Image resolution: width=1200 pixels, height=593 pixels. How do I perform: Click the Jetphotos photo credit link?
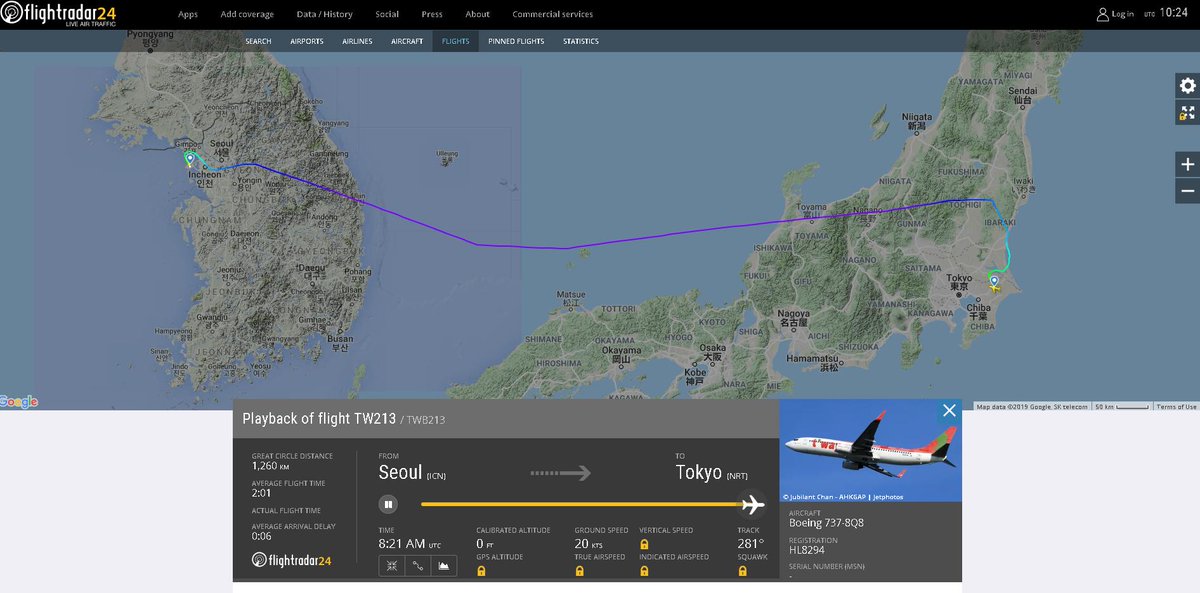click(x=887, y=497)
